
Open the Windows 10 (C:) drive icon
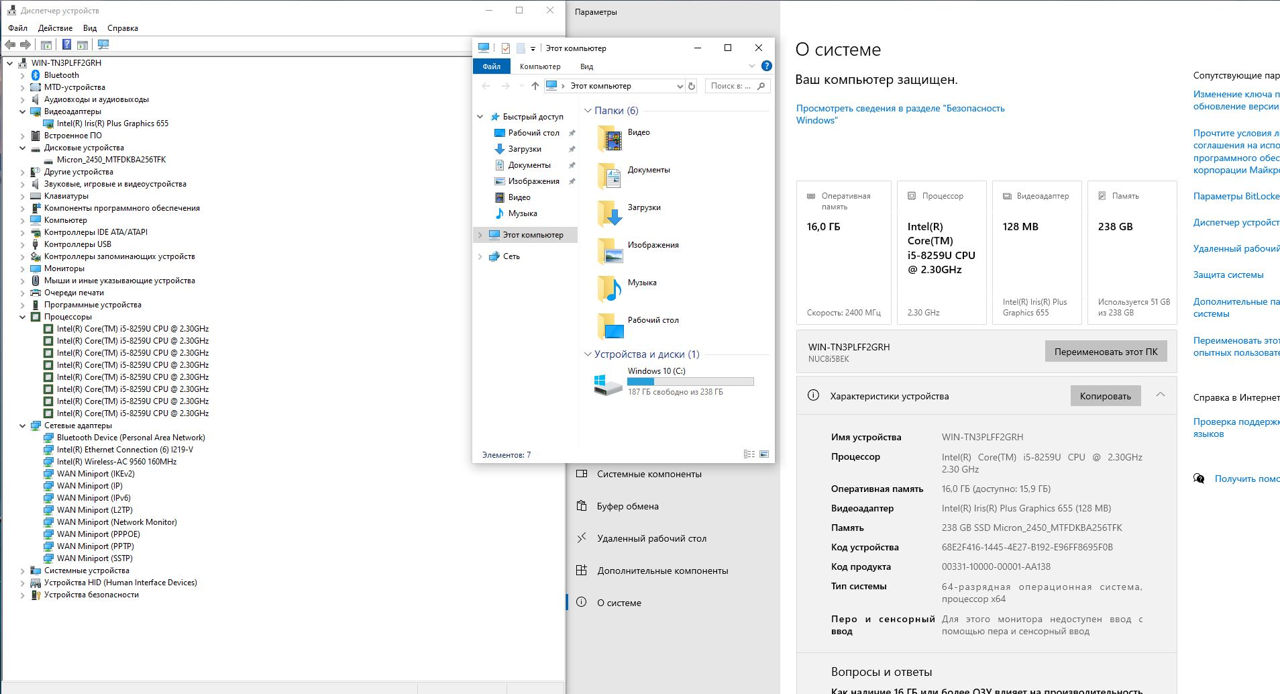tap(607, 383)
